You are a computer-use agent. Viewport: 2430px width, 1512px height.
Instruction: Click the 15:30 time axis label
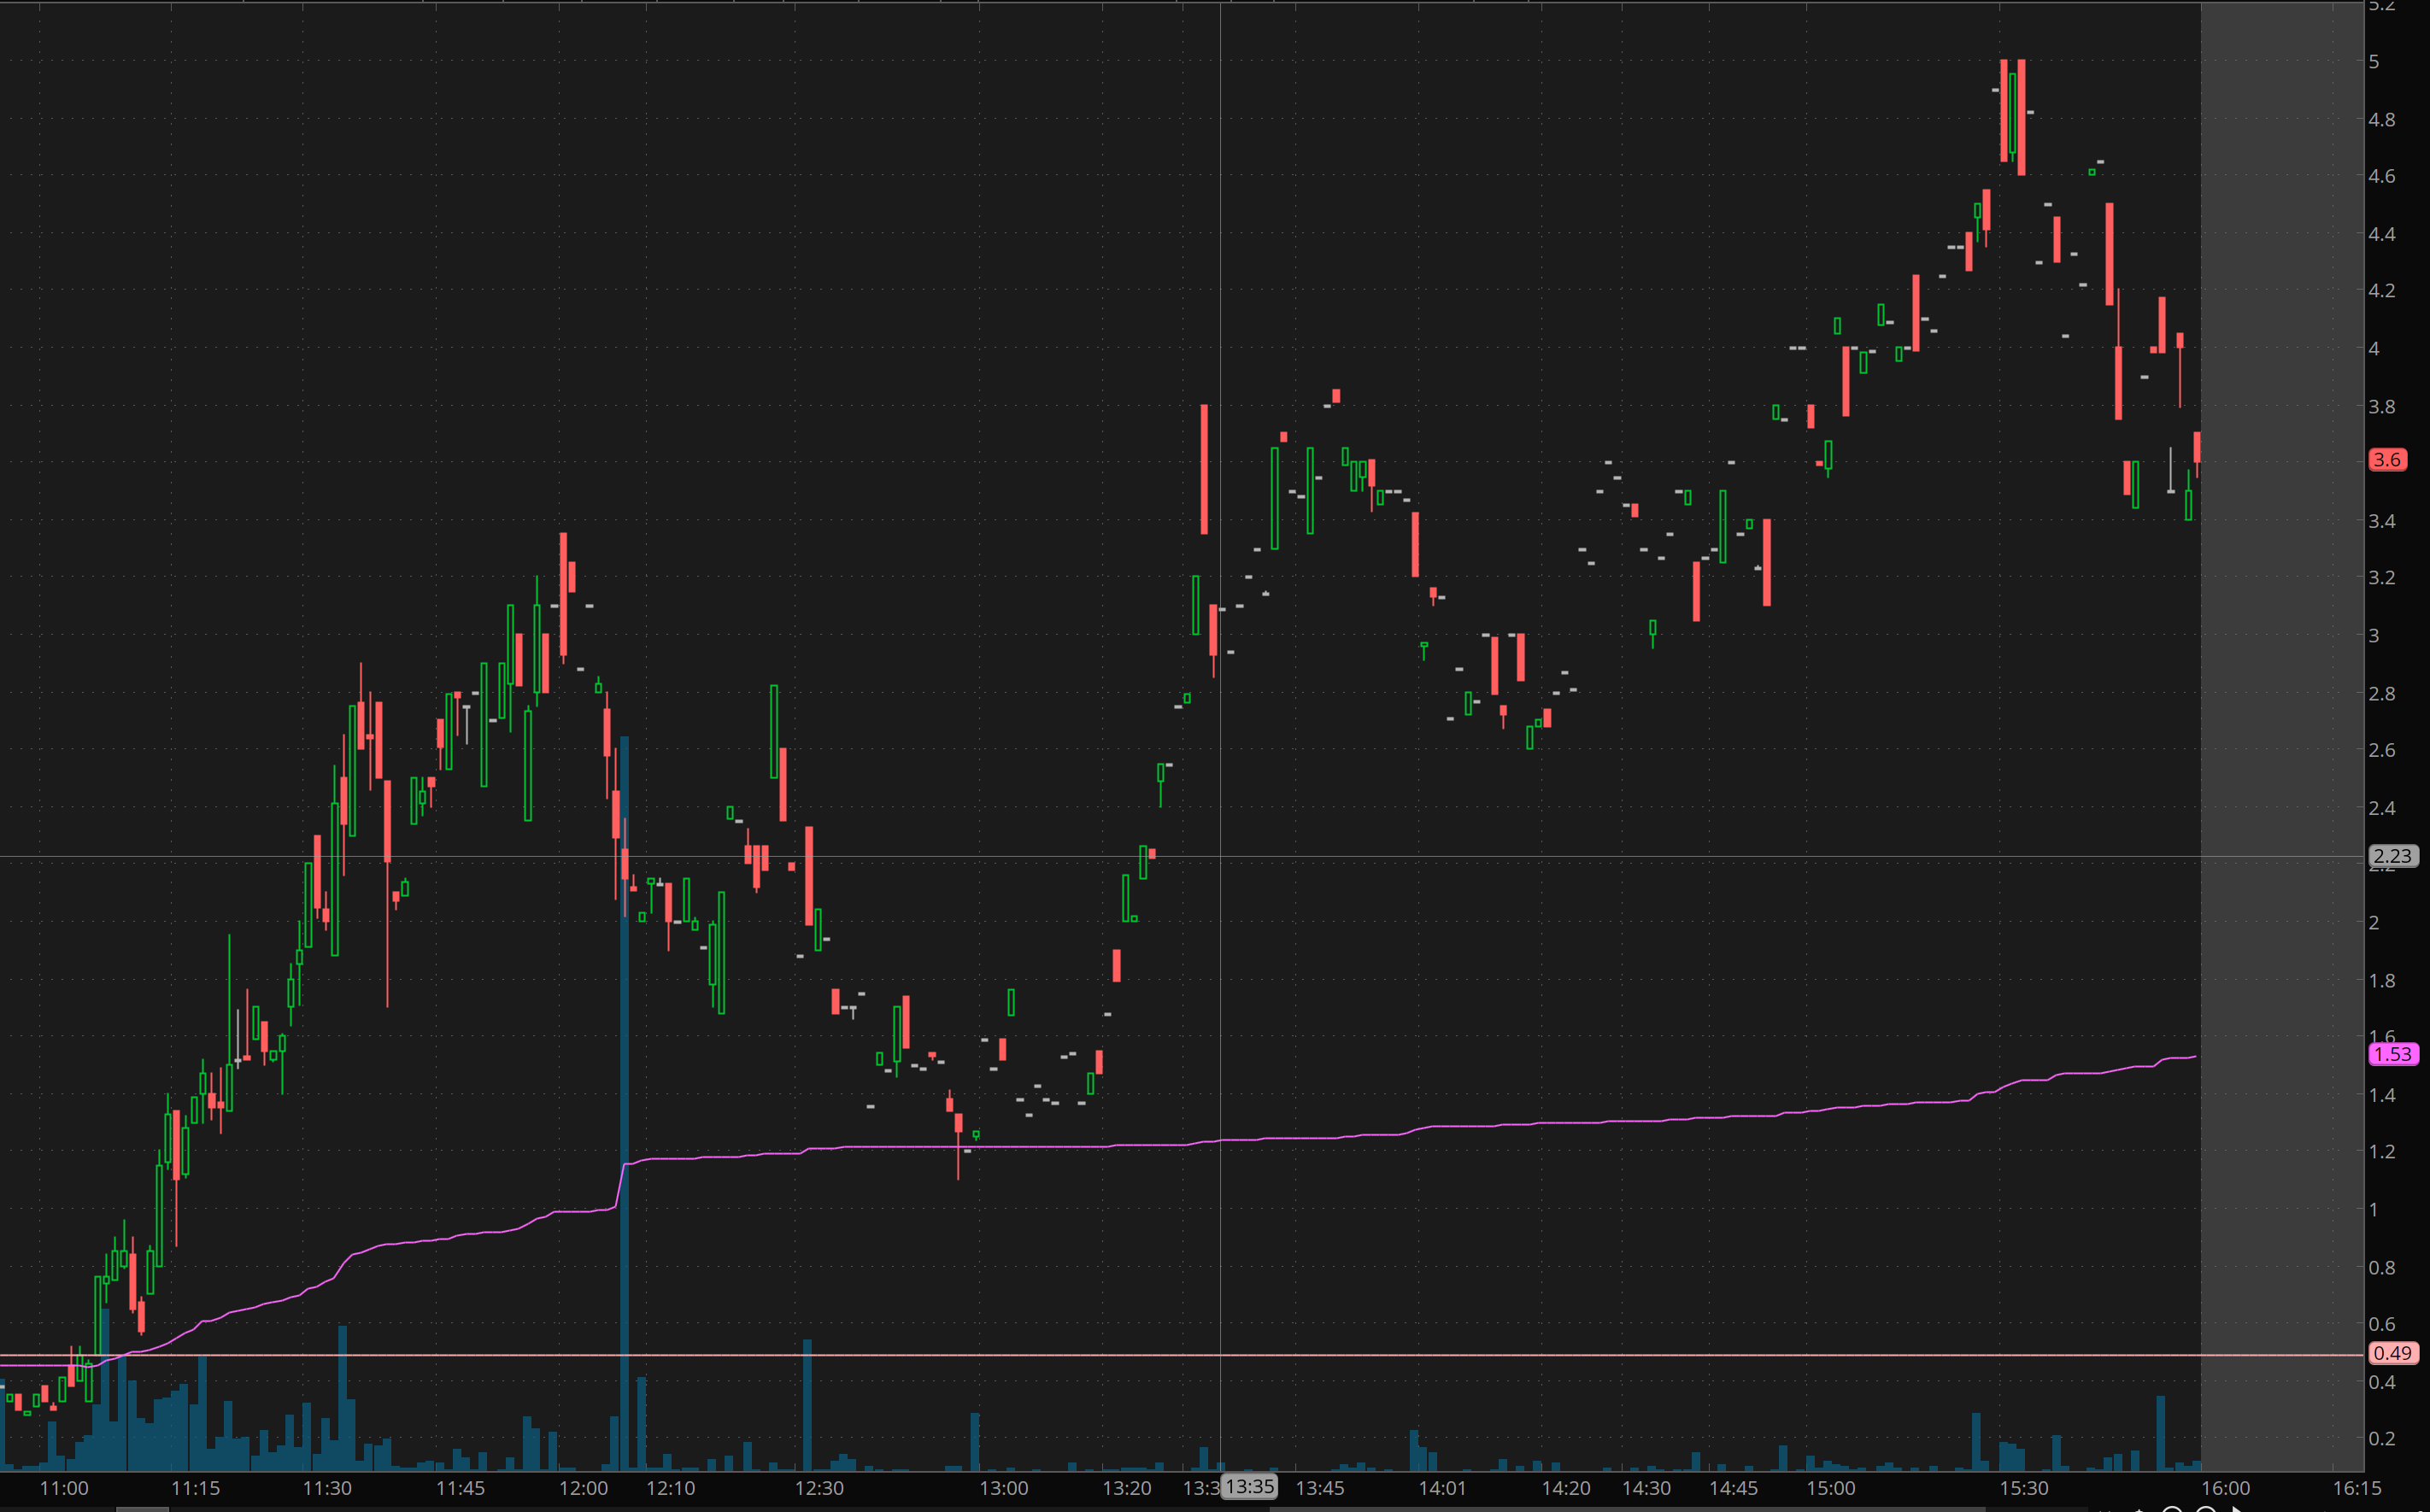[x=2023, y=1488]
